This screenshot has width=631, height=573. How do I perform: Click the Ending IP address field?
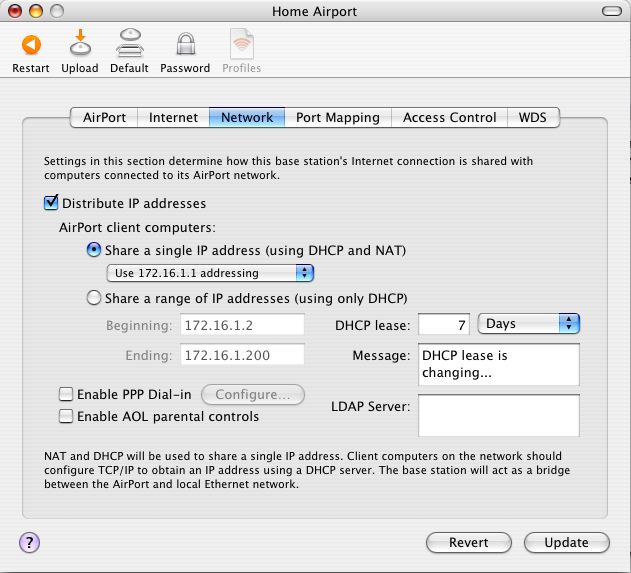[242, 355]
